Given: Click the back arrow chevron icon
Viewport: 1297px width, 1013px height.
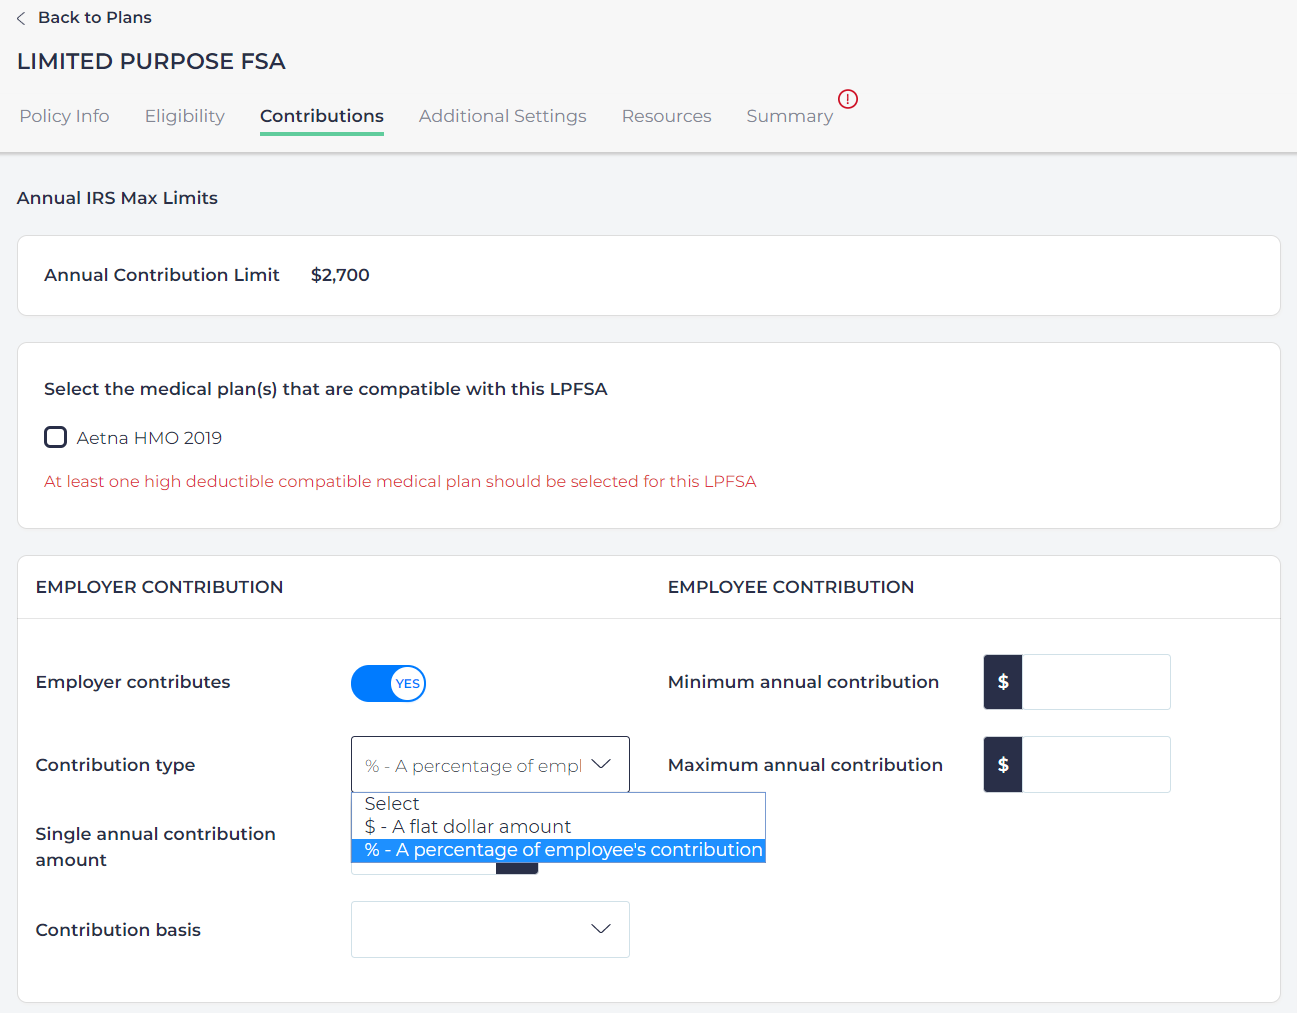Looking at the screenshot, I should (21, 18).
